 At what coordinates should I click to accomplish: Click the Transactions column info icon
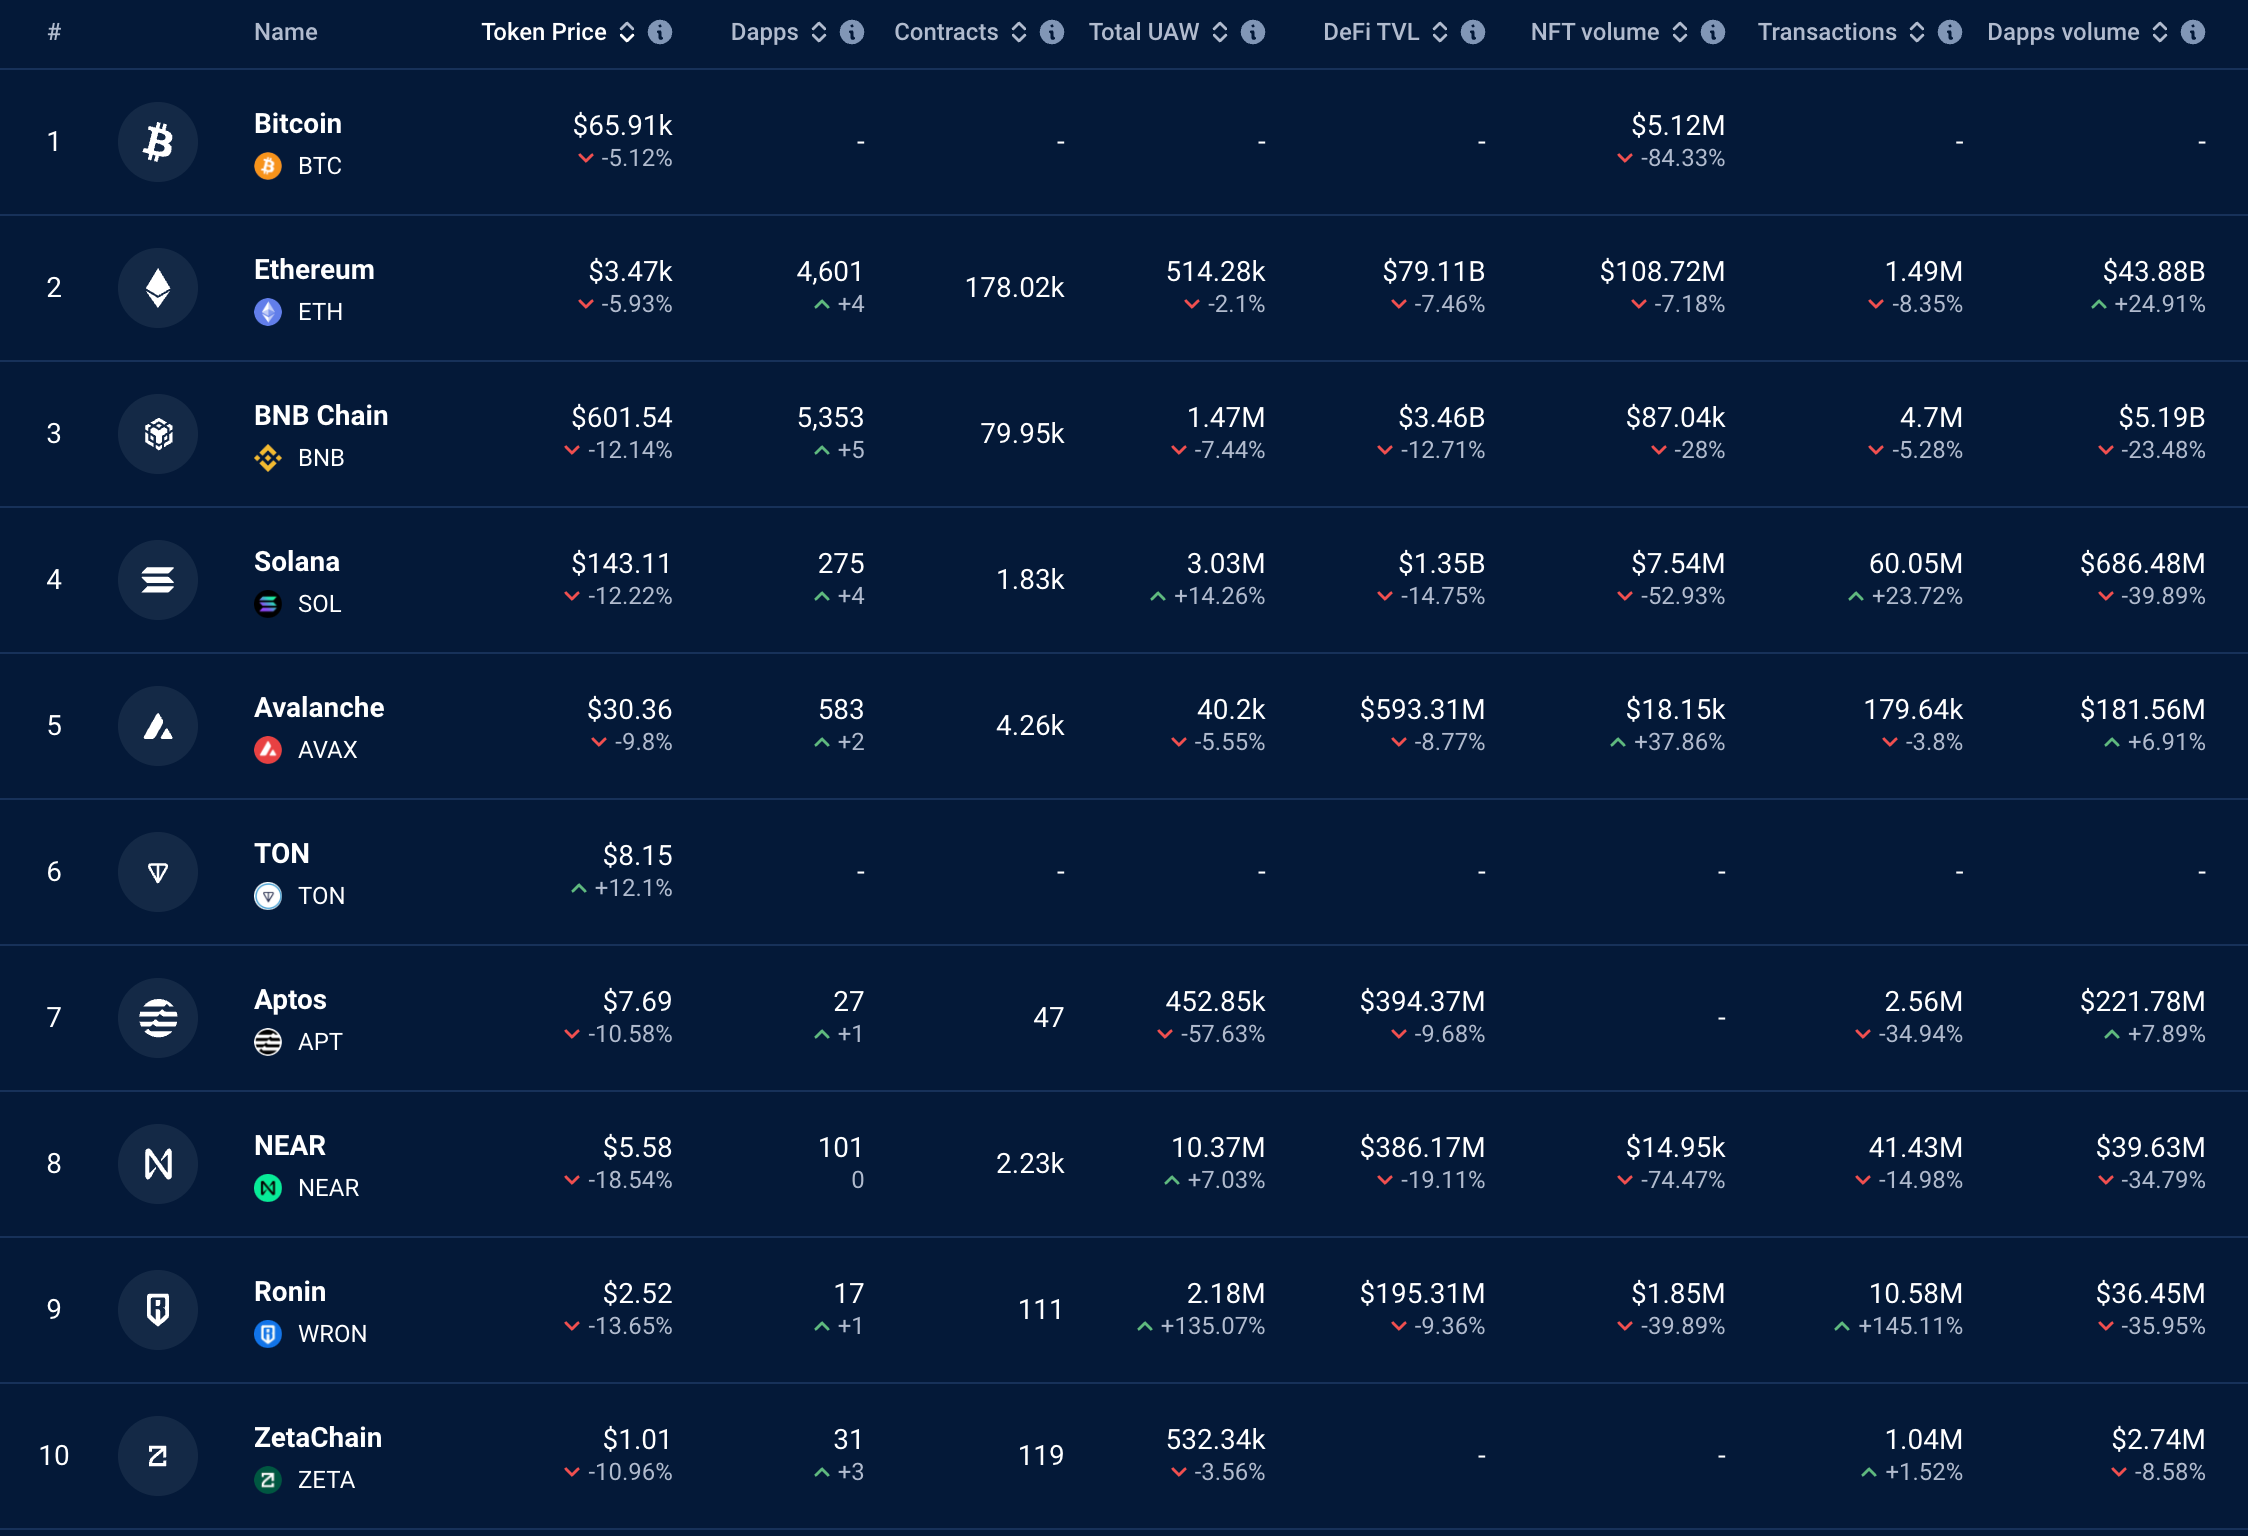[1950, 32]
